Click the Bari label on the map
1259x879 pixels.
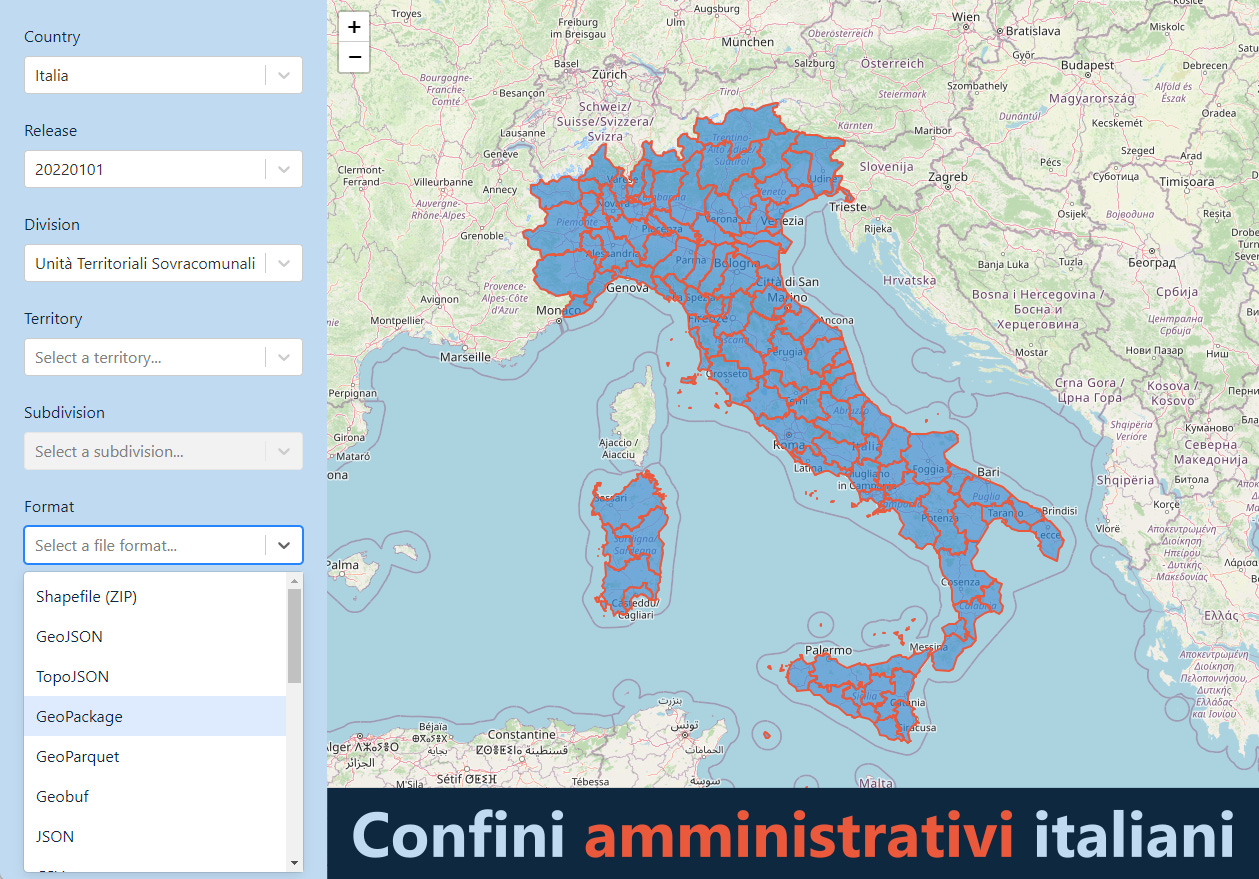point(989,471)
